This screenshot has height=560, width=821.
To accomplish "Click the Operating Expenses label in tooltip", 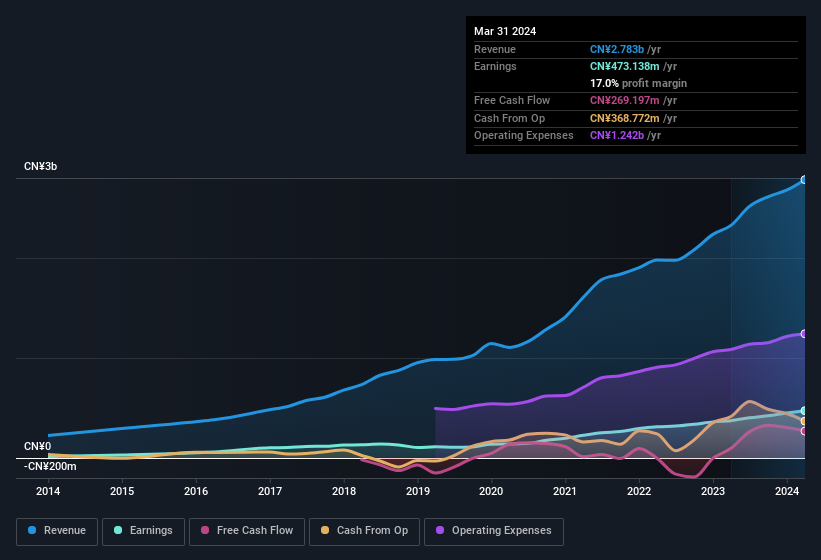I will (x=524, y=135).
